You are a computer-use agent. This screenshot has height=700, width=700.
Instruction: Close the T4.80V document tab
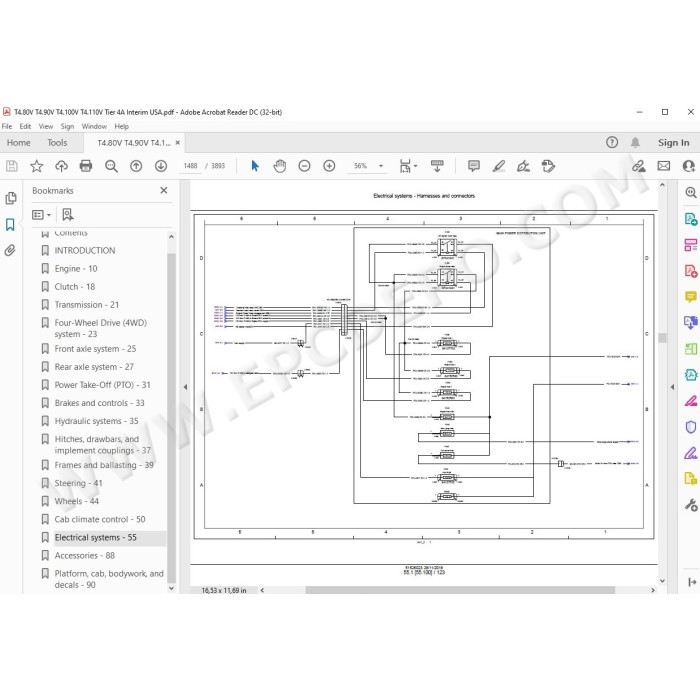[178, 142]
